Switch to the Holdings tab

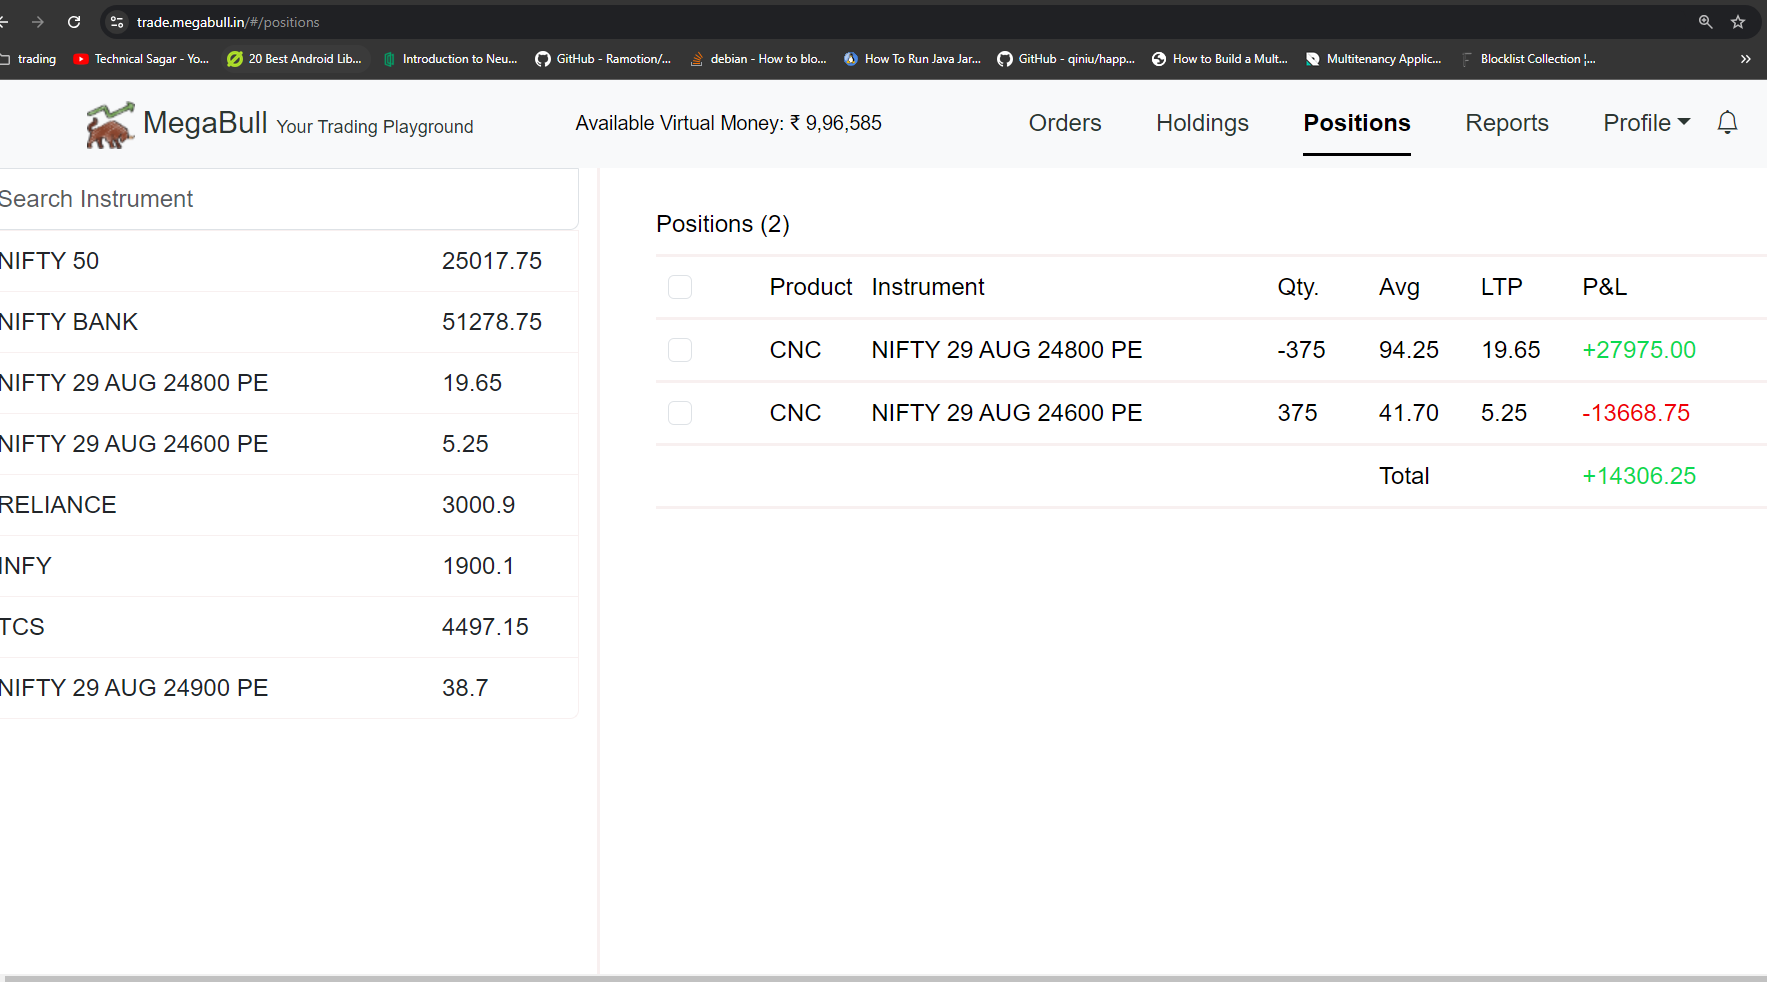pyautogui.click(x=1202, y=122)
